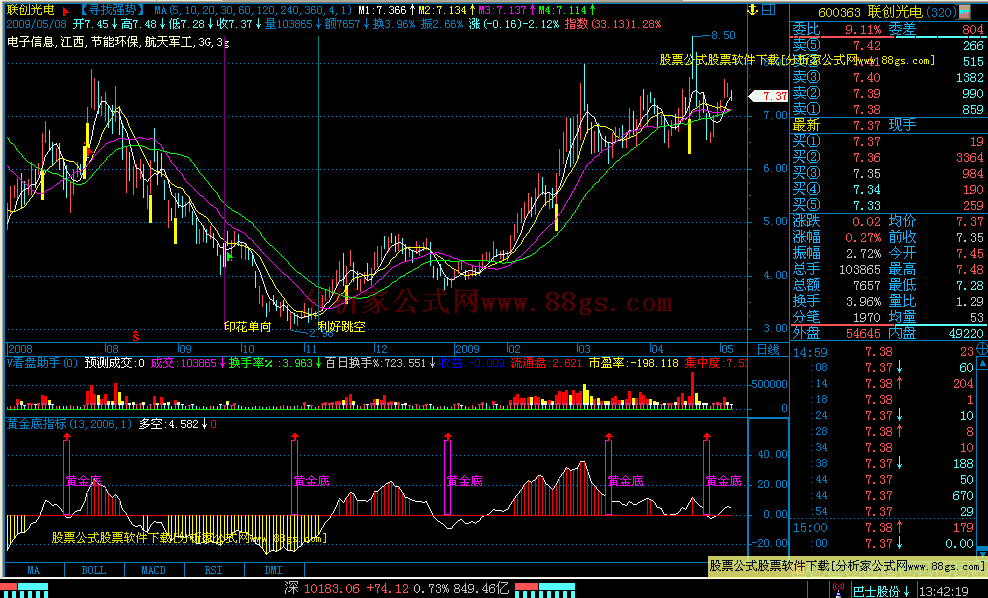Click the 委比 9.11% value

863,30
